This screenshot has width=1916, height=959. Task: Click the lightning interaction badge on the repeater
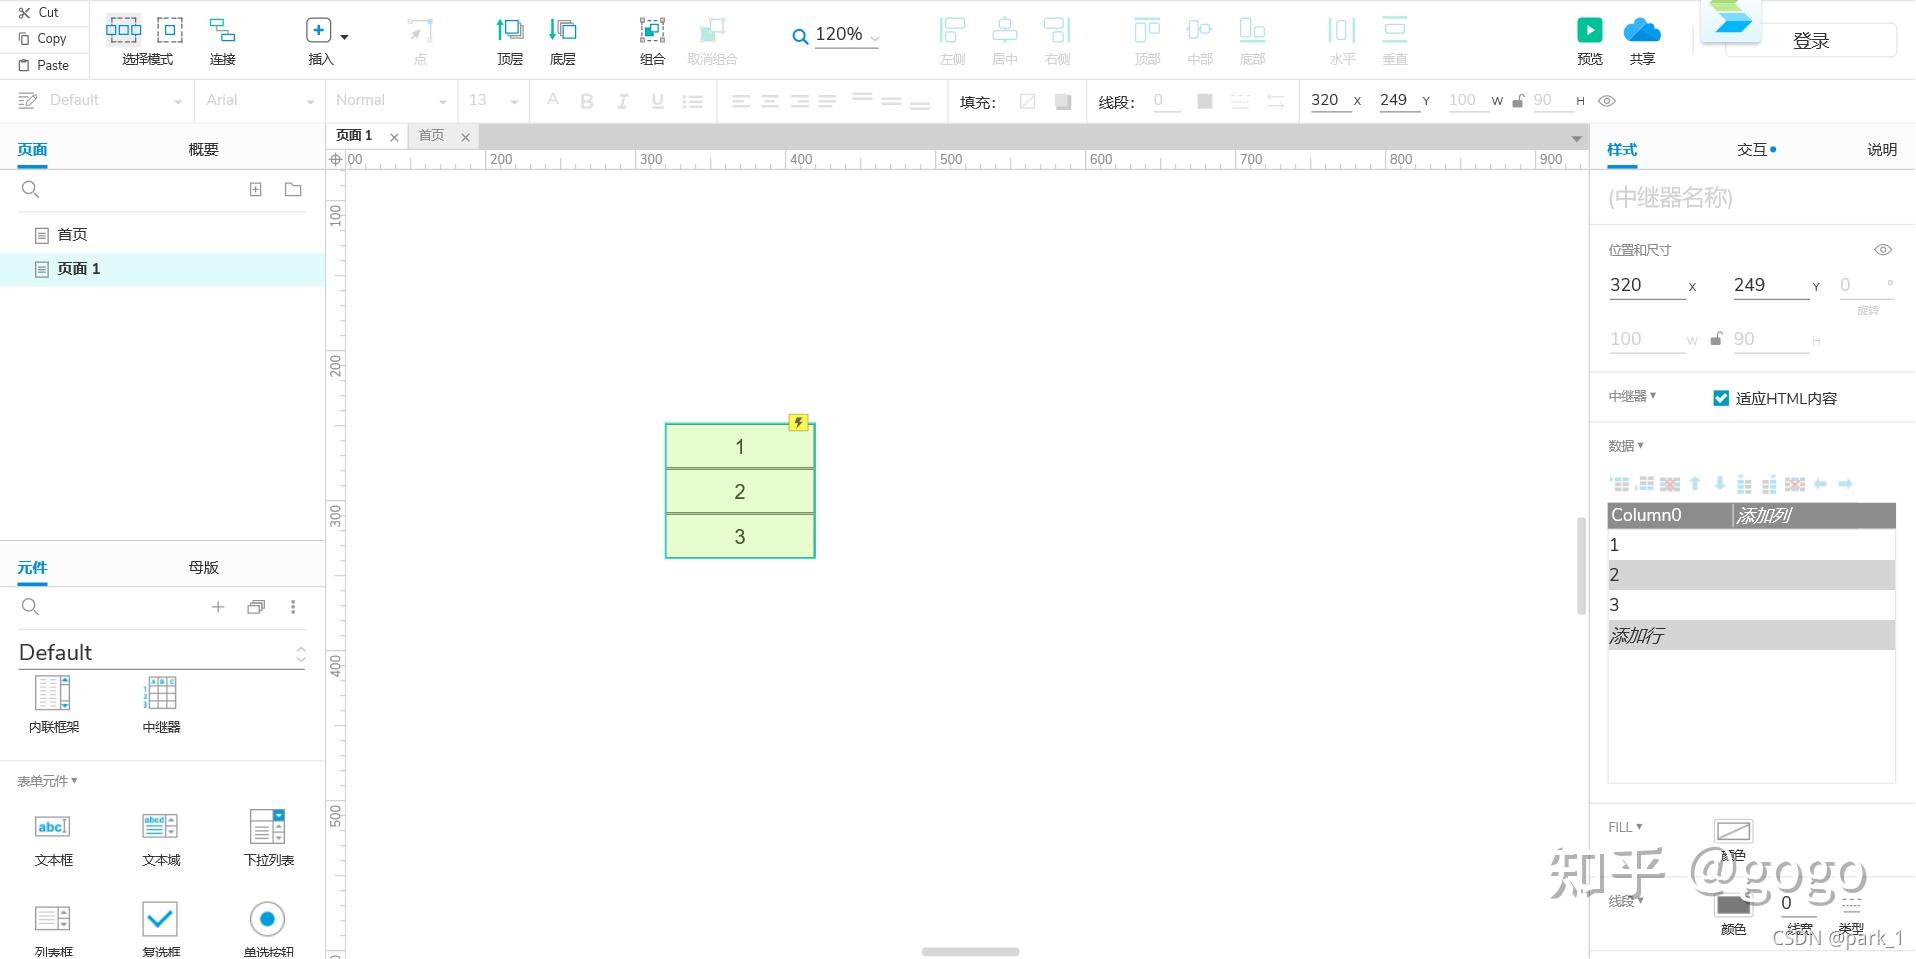point(798,422)
